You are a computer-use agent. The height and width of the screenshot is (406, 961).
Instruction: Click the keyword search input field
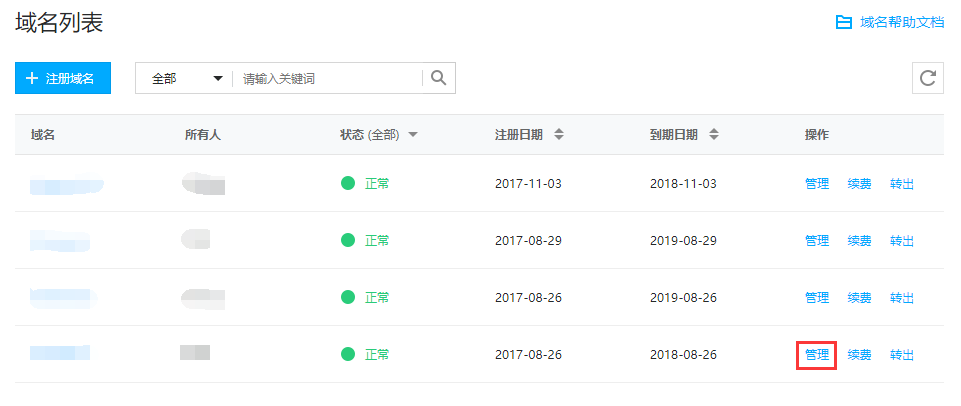click(x=330, y=78)
